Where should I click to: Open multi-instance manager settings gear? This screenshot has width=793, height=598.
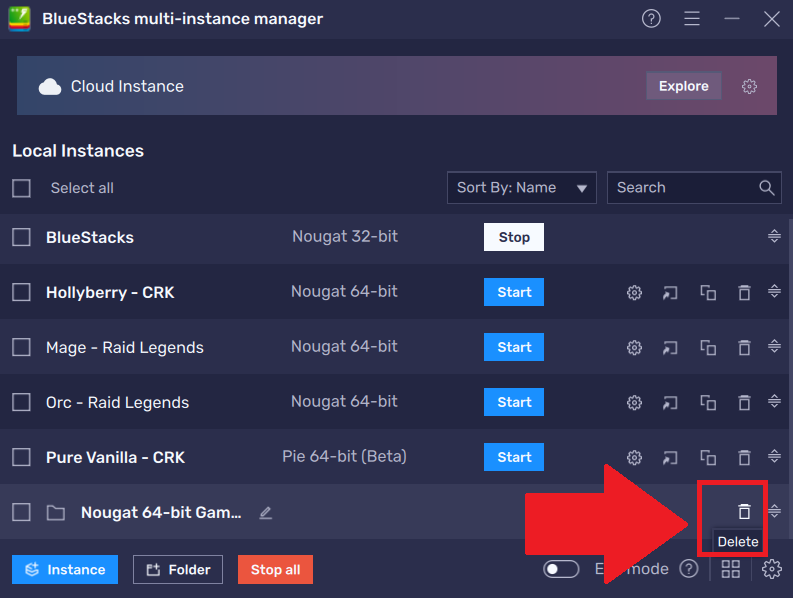point(772,569)
